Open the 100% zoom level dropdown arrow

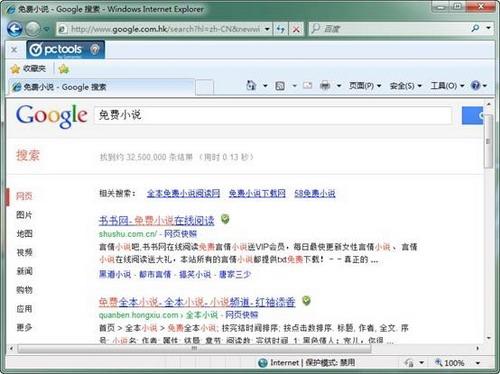478,363
